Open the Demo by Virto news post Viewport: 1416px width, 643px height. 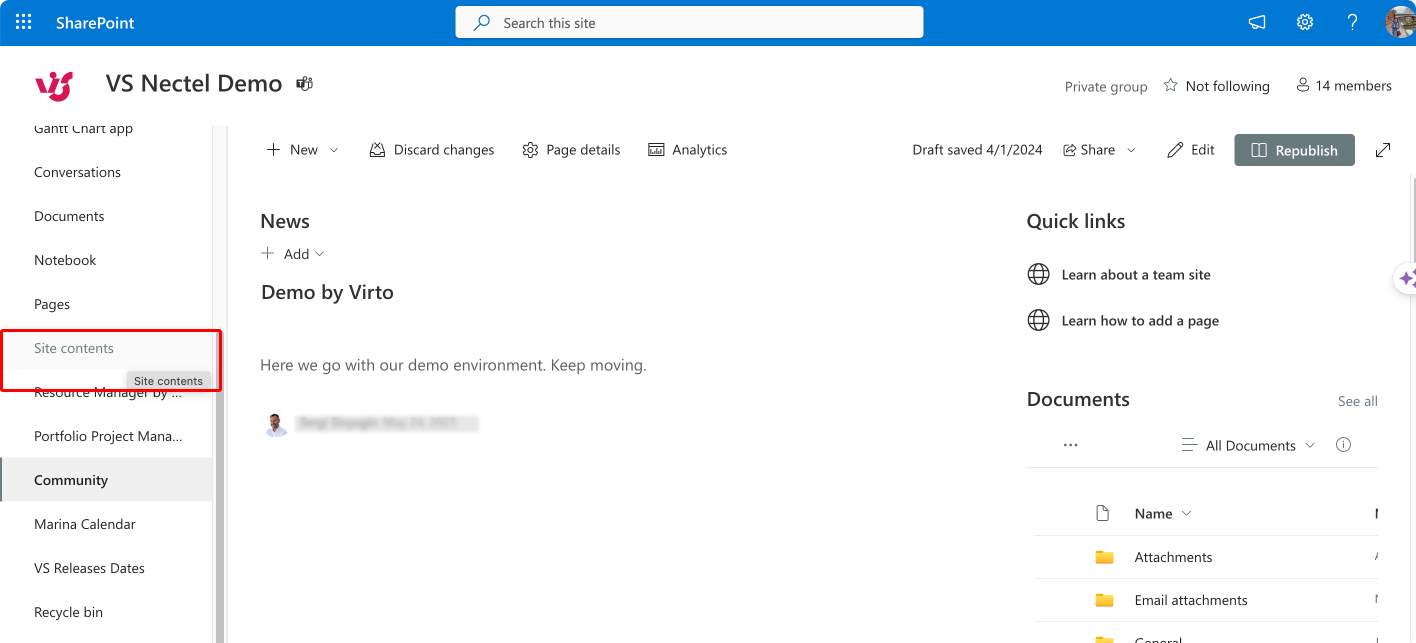coord(327,292)
